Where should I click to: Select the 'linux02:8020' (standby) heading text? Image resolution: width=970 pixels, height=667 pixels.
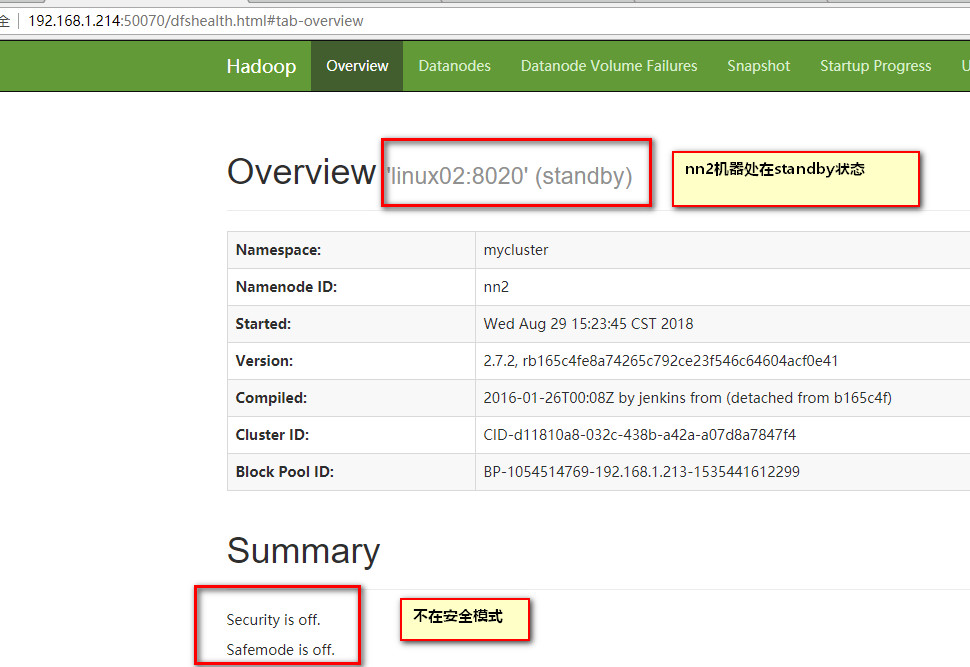point(510,176)
